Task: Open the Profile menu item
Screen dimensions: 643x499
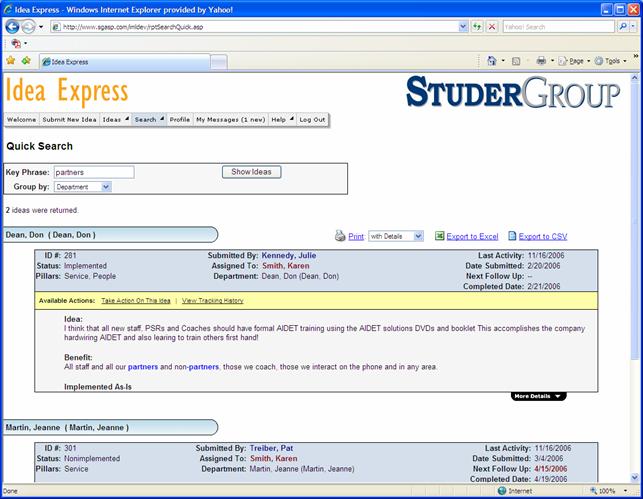Action: coord(180,119)
